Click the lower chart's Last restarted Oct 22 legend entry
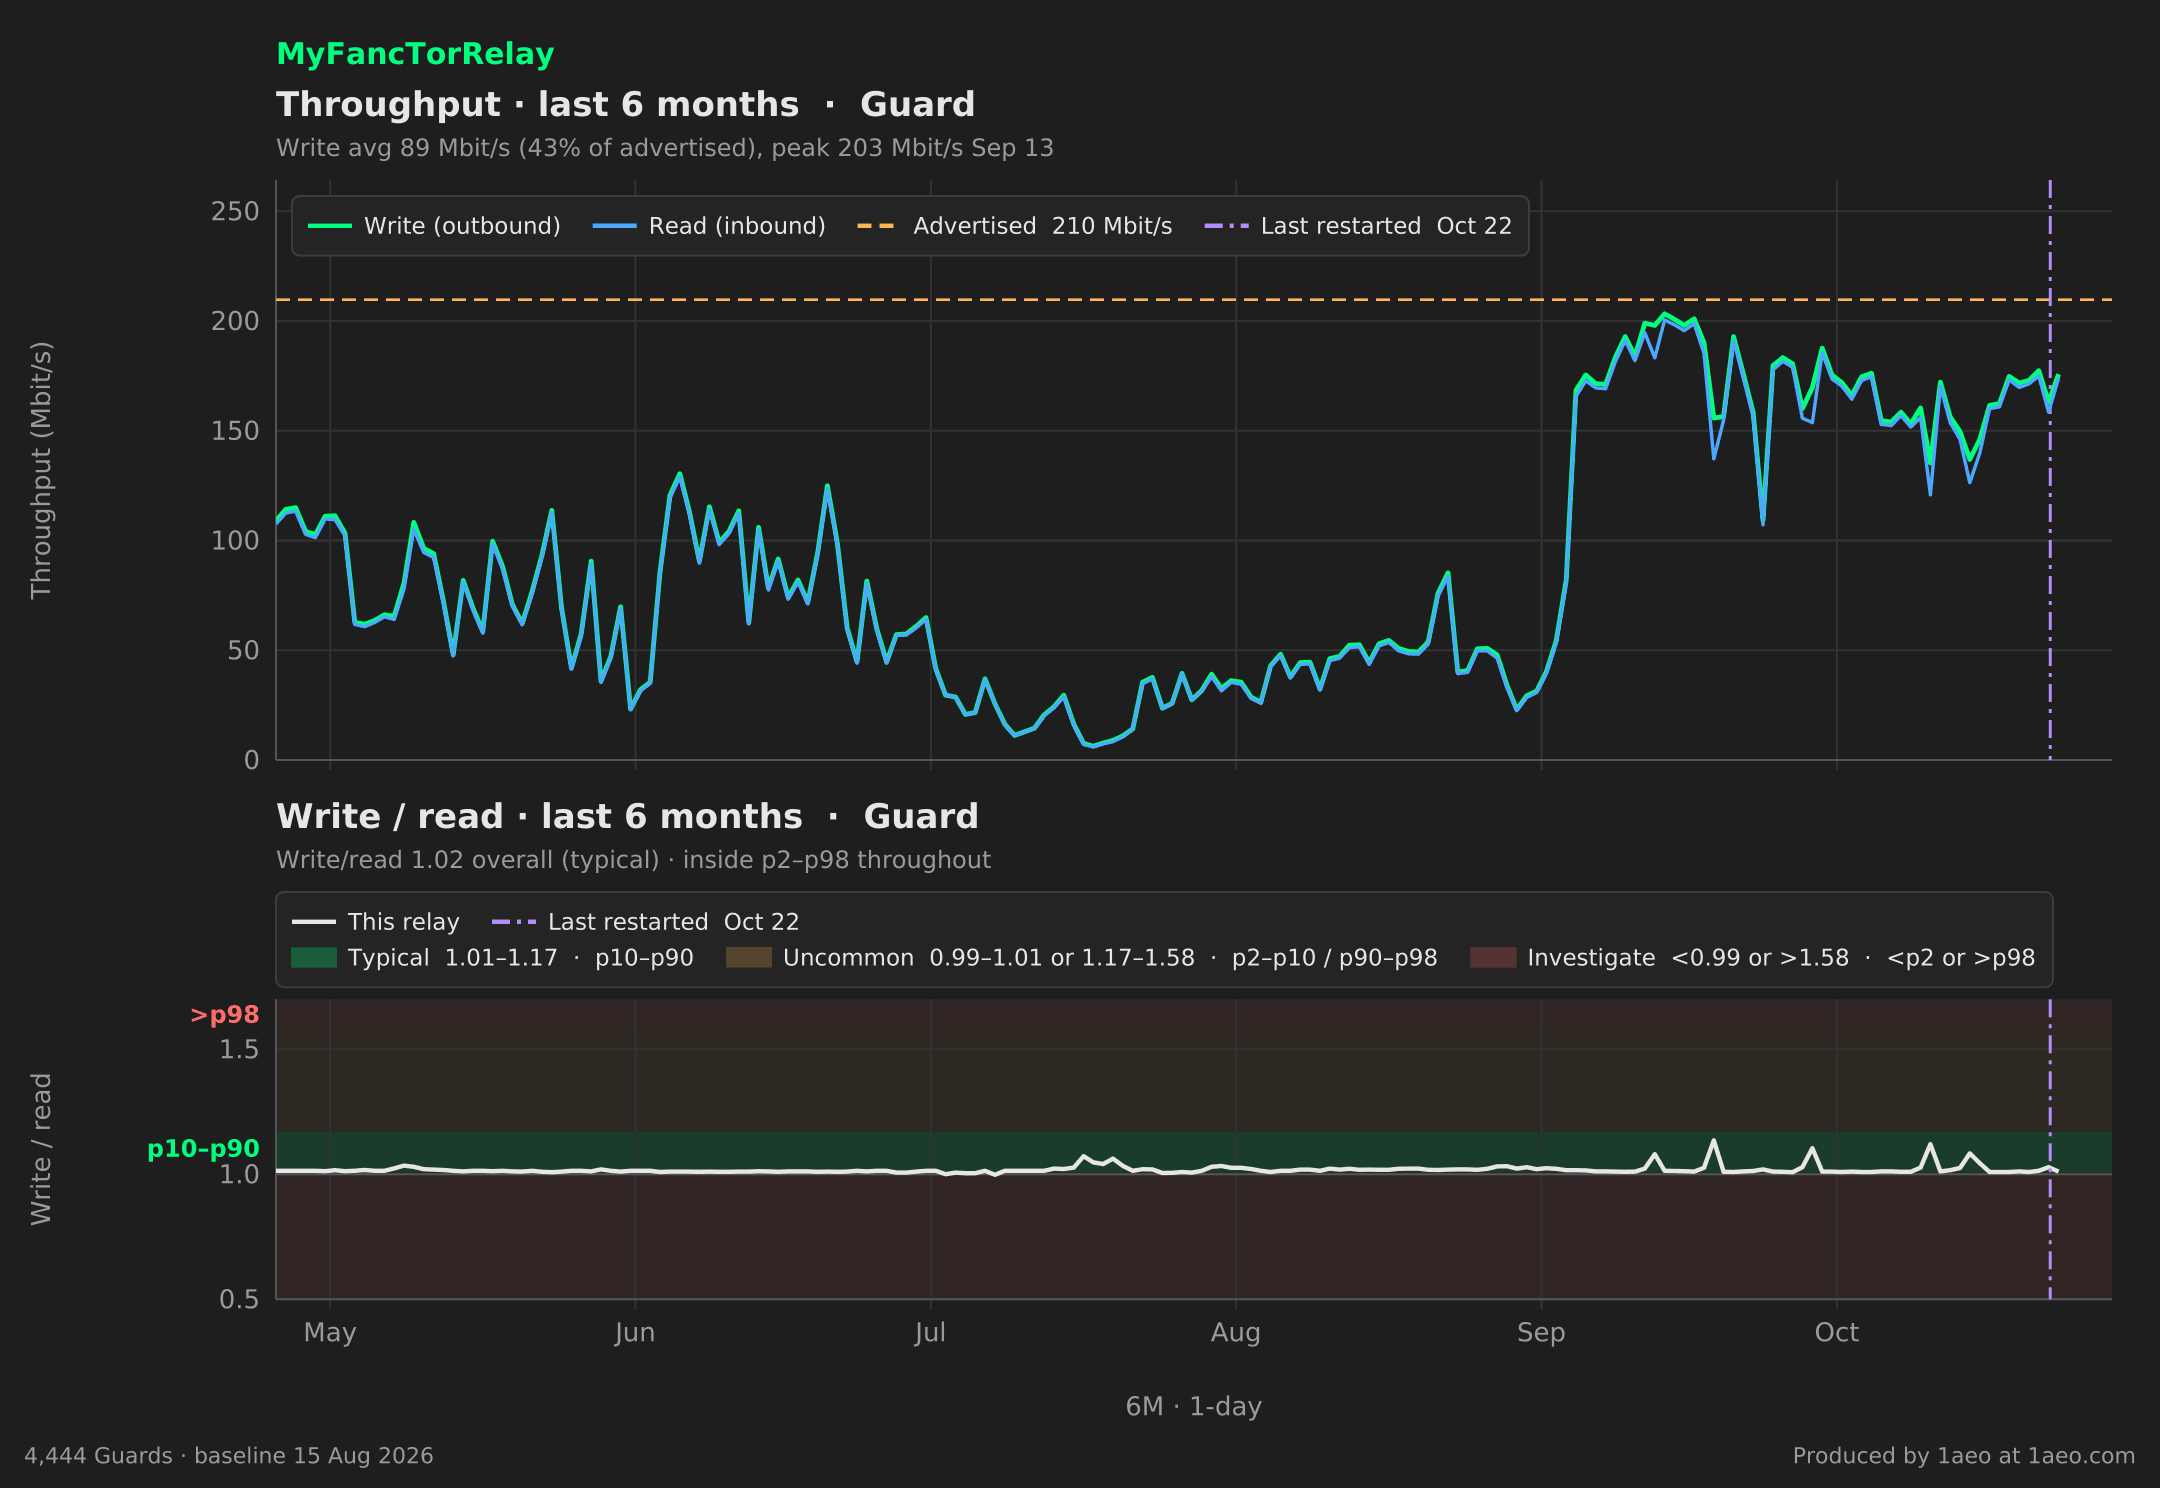Image resolution: width=2160 pixels, height=1488 pixels. [645, 922]
